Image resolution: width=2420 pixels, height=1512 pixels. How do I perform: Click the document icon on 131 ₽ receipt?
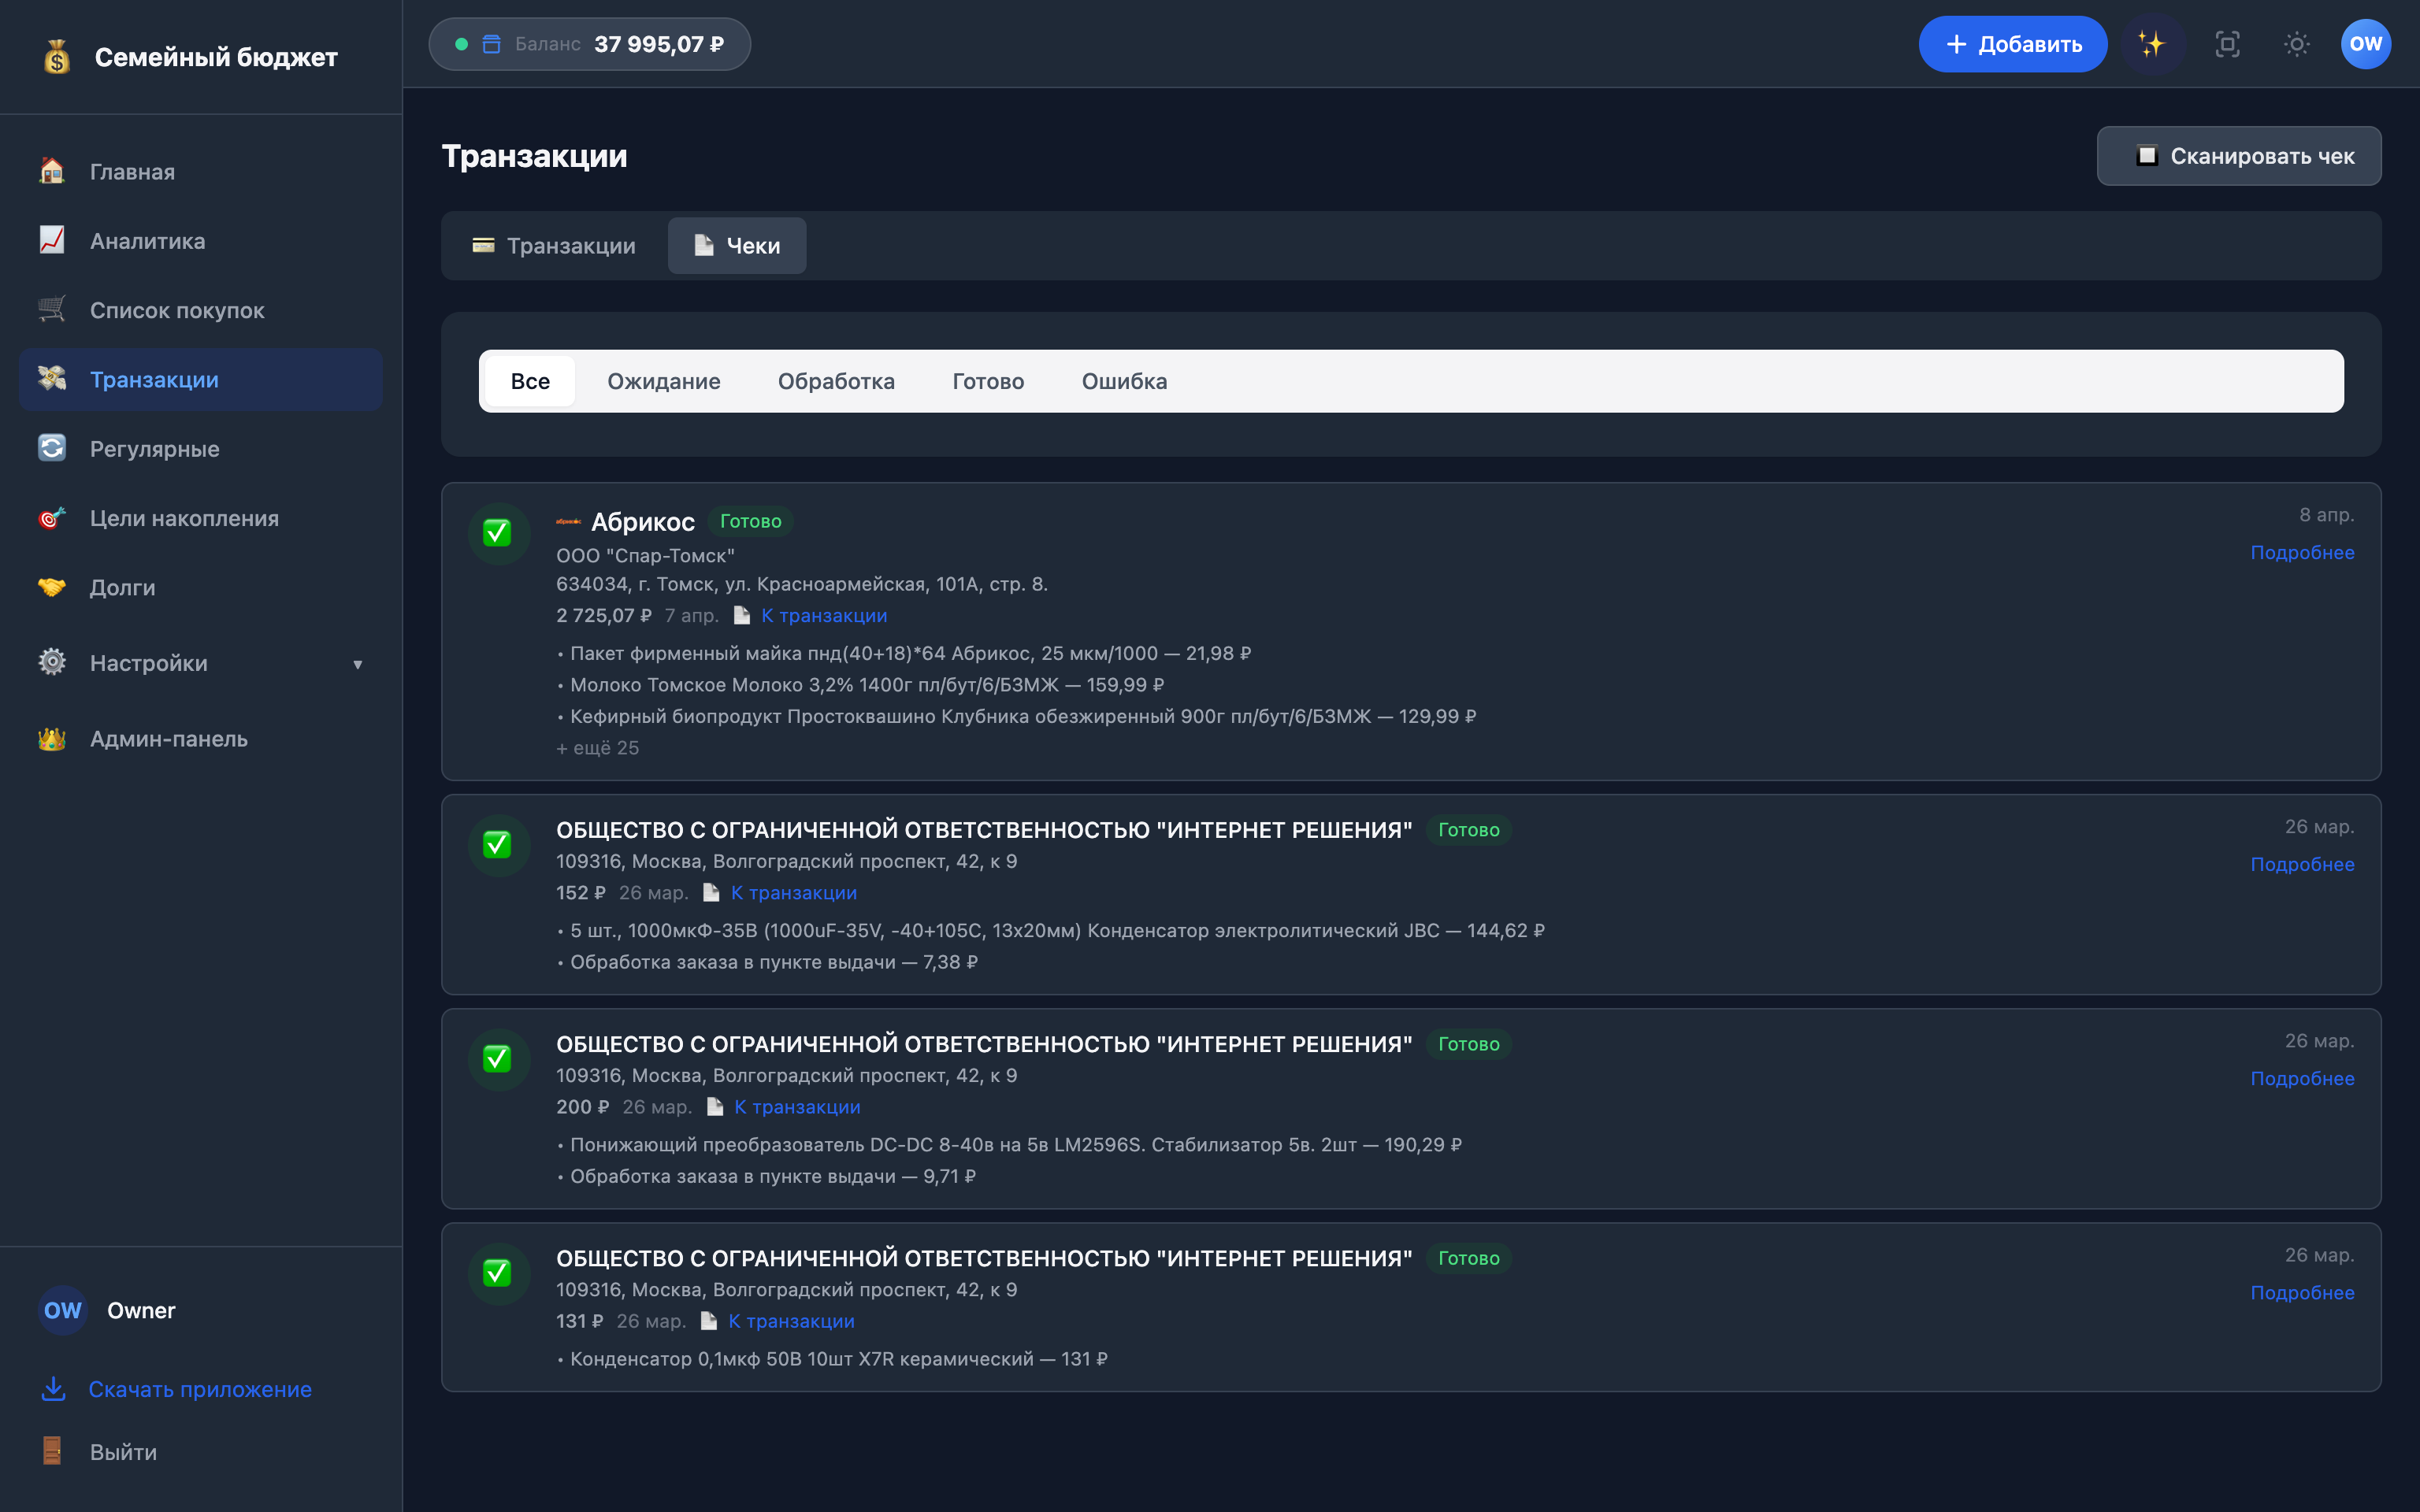(708, 1321)
